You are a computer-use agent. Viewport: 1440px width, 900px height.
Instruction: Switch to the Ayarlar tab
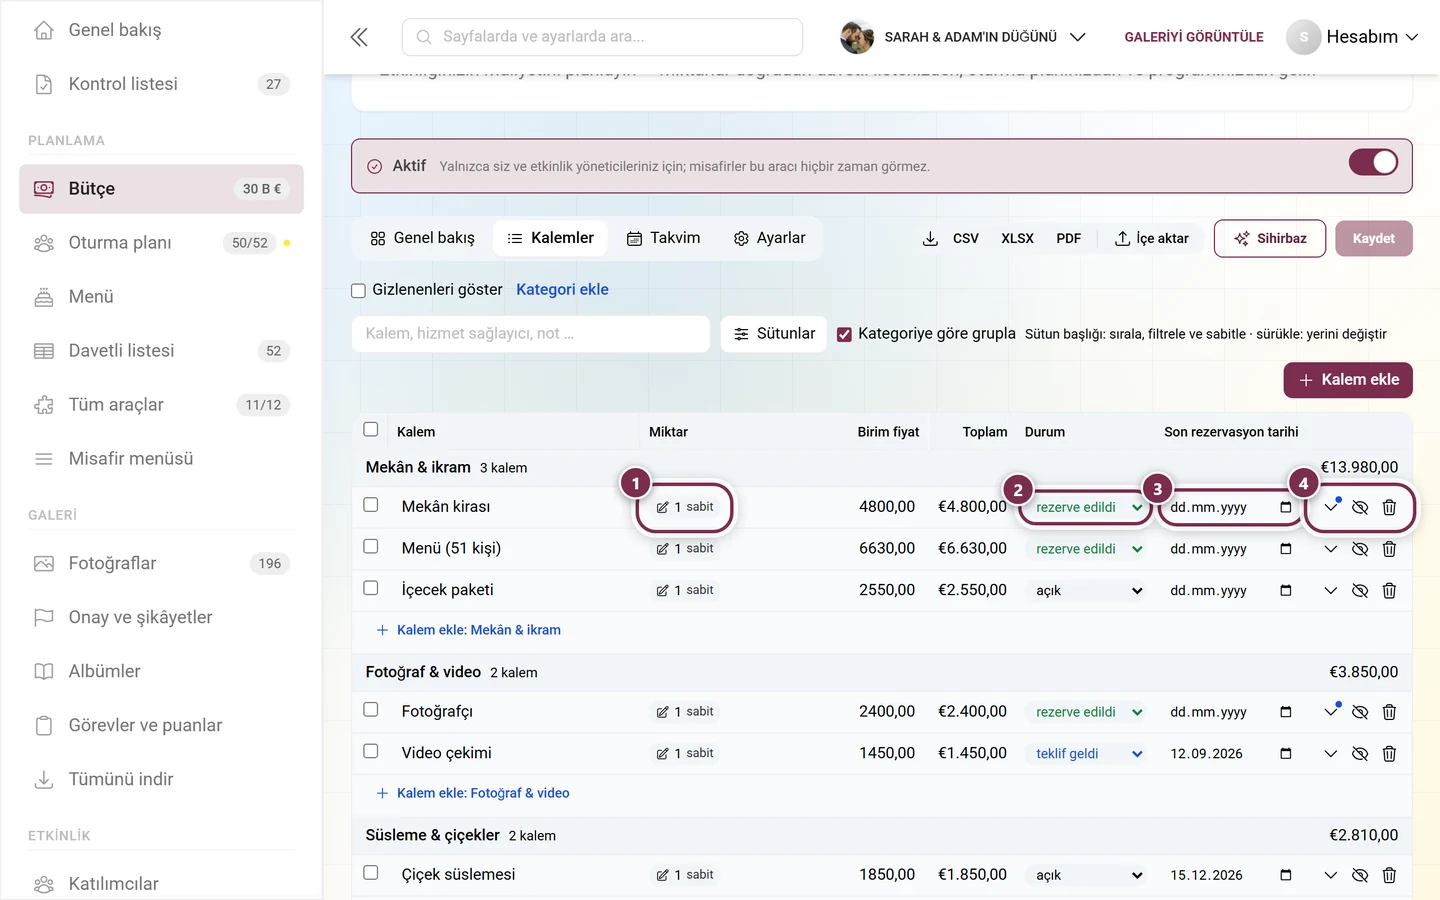click(x=769, y=238)
